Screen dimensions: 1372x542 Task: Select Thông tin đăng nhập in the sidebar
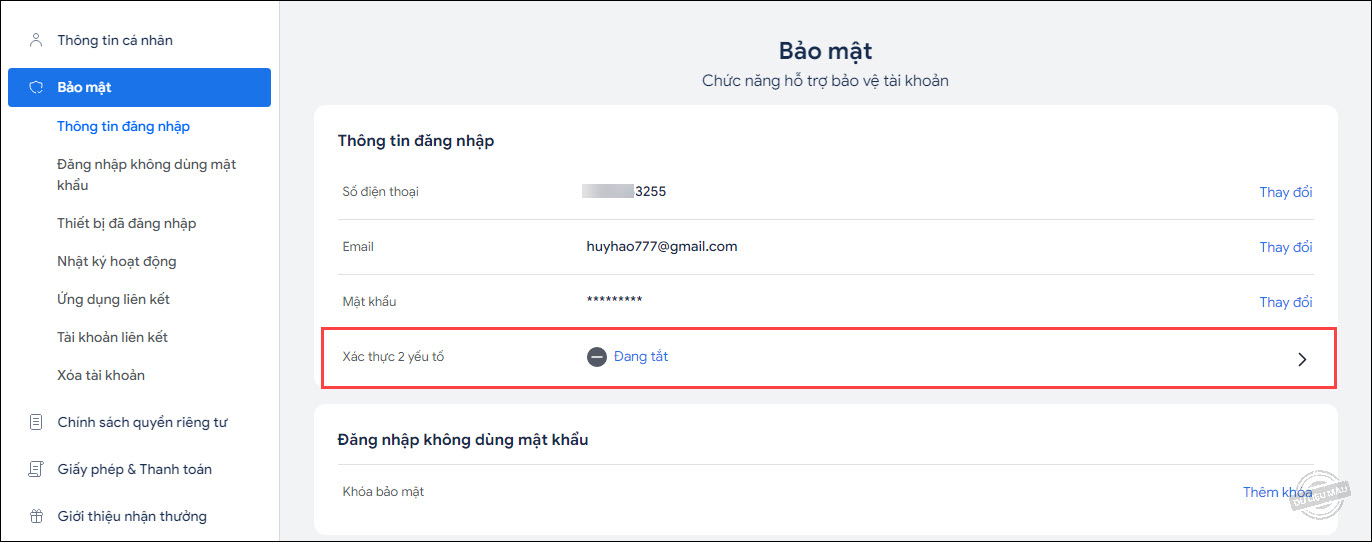pyautogui.click(x=123, y=126)
